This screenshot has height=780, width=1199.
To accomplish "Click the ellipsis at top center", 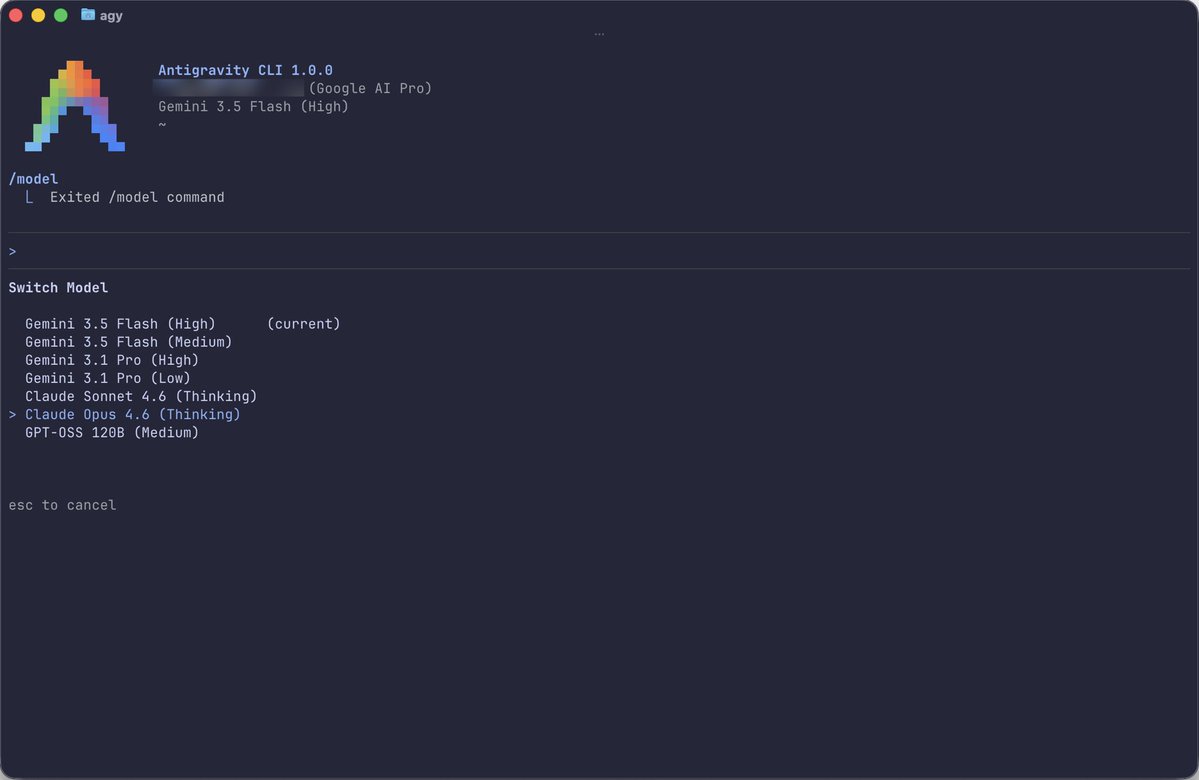I will coord(599,34).
